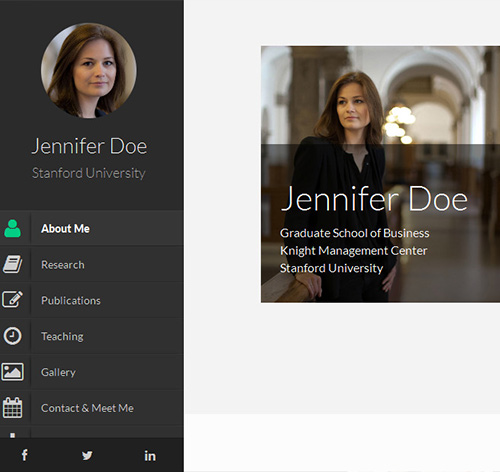The width and height of the screenshot is (500, 472).
Task: Click the circular profile photo in sidebar
Action: click(x=89, y=70)
